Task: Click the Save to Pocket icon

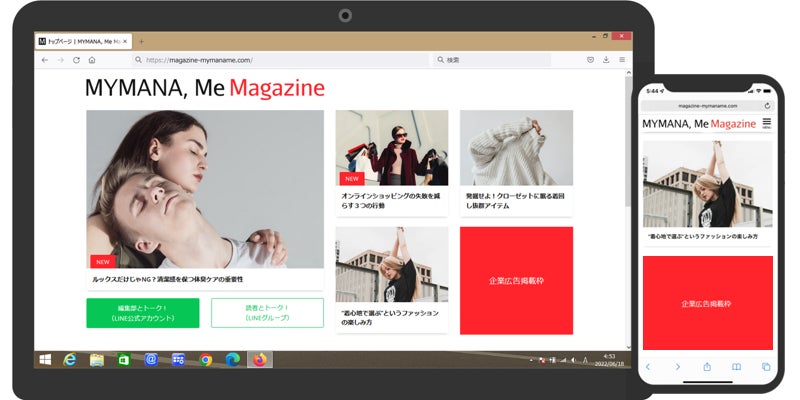Action: (x=590, y=60)
